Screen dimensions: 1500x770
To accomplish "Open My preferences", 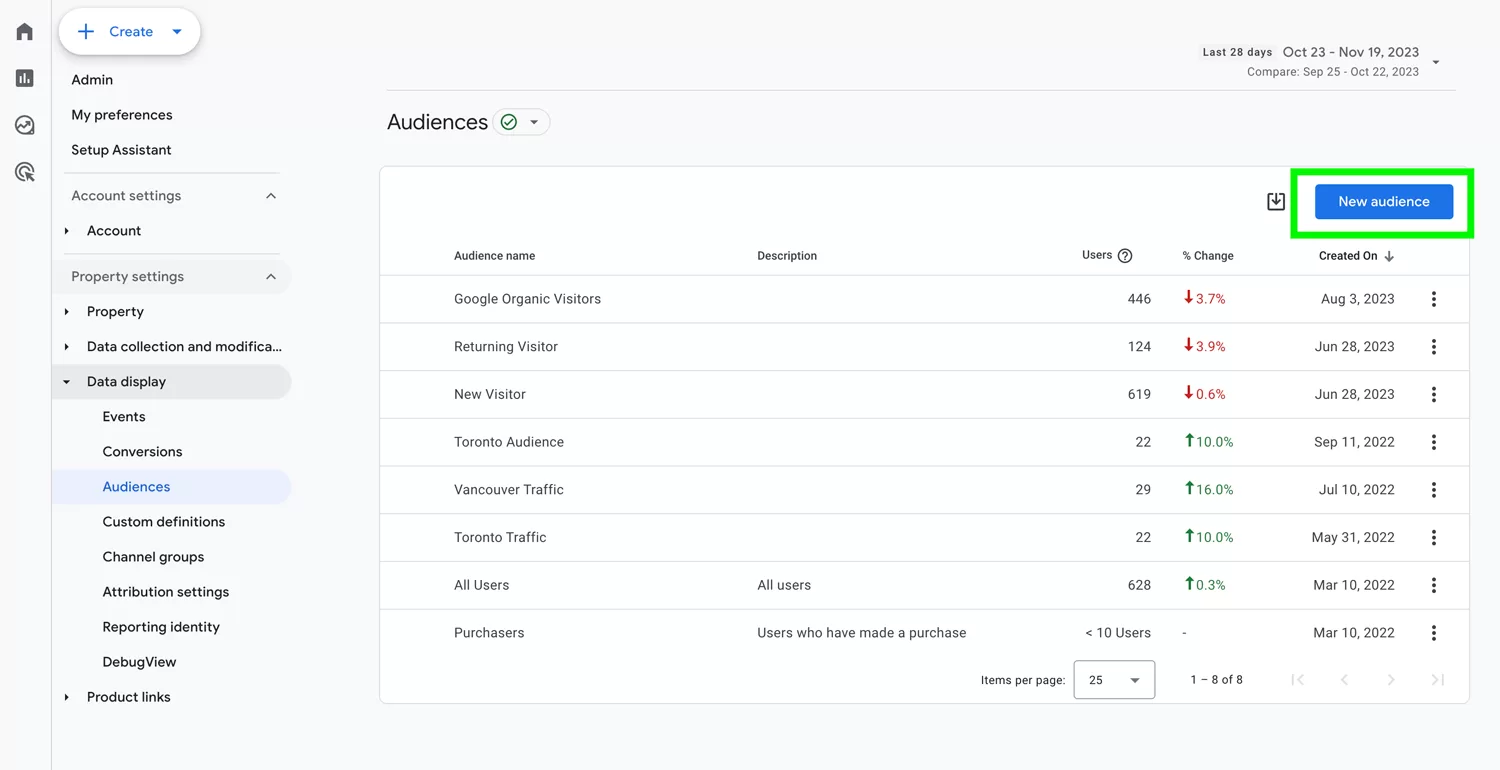I will [122, 115].
